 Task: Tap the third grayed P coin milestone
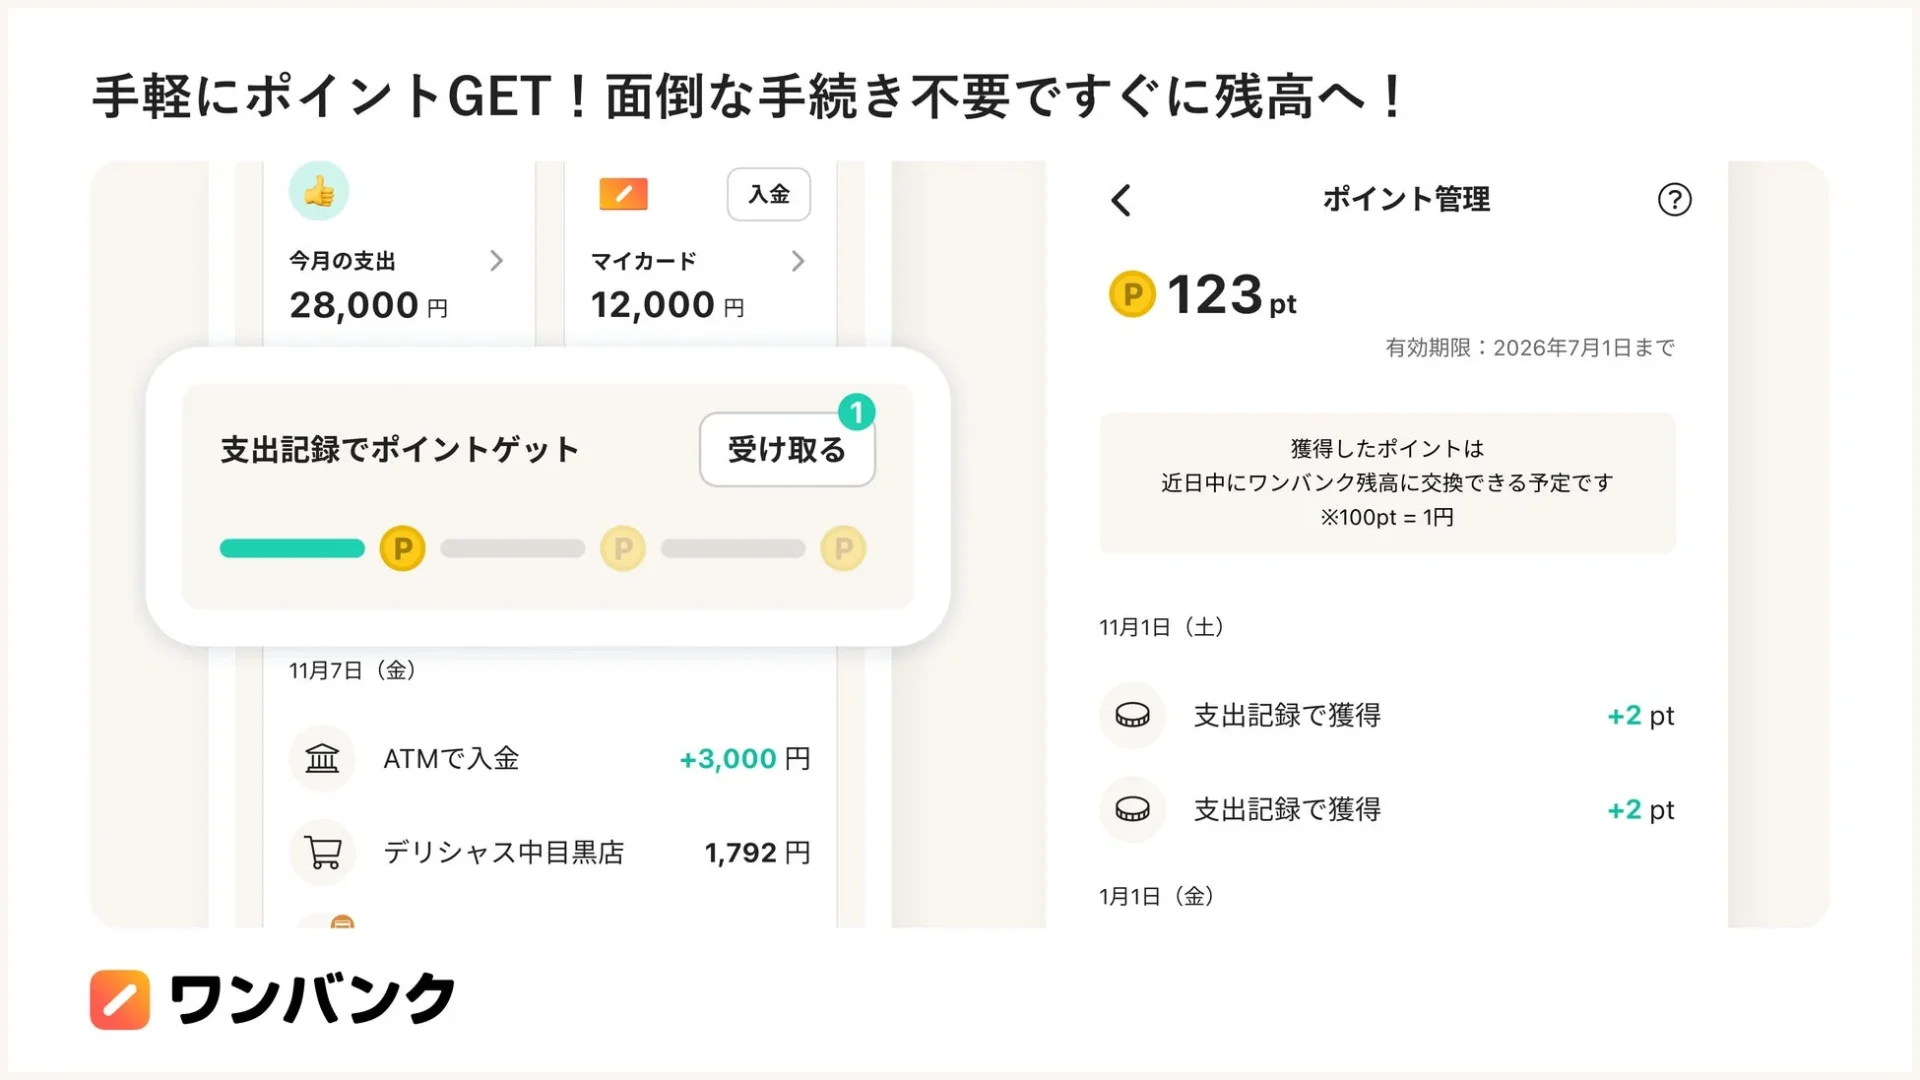click(842, 548)
